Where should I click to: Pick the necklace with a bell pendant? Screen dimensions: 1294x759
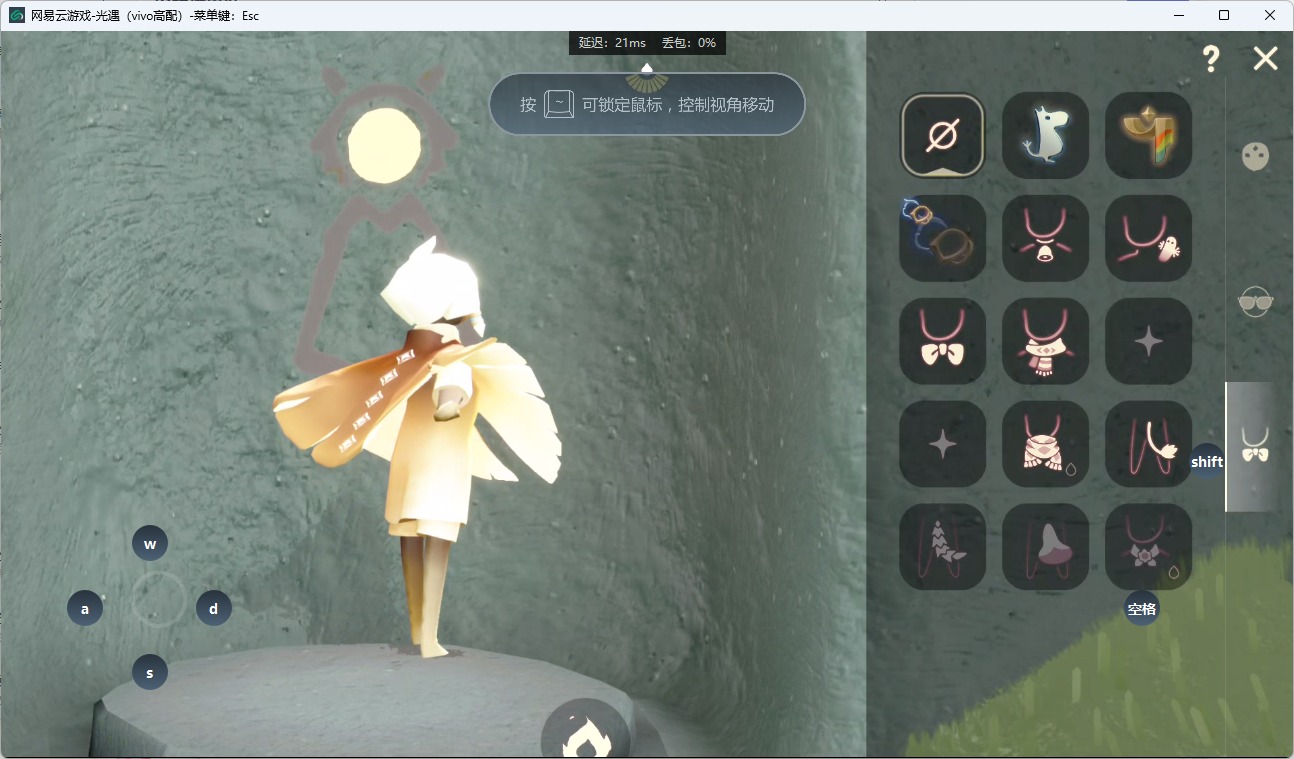click(x=1045, y=238)
